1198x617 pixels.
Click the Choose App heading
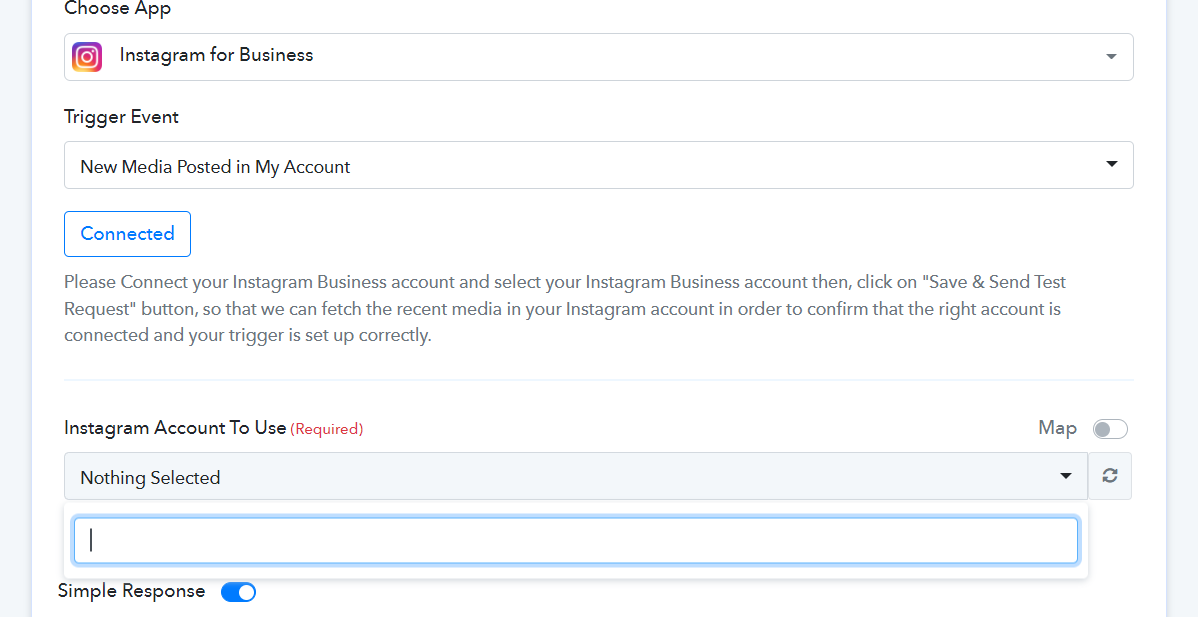[118, 9]
